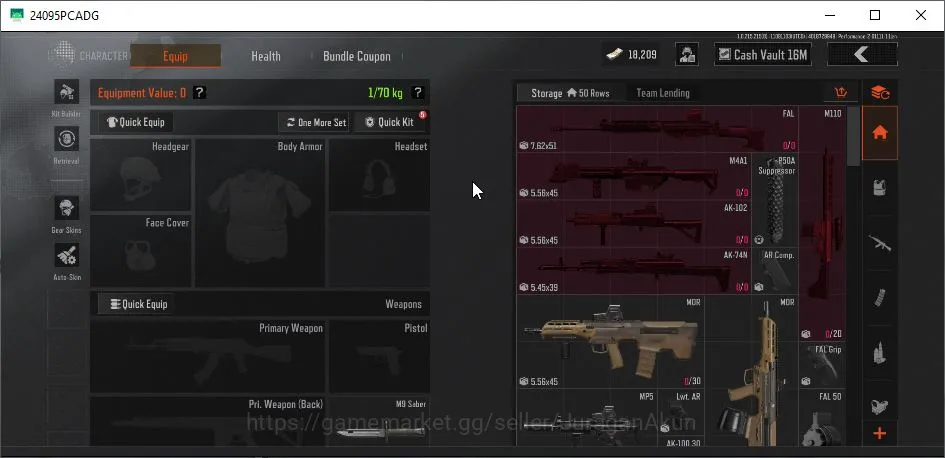Click gear Quick Equip button
The width and height of the screenshot is (945, 458).
(136, 122)
